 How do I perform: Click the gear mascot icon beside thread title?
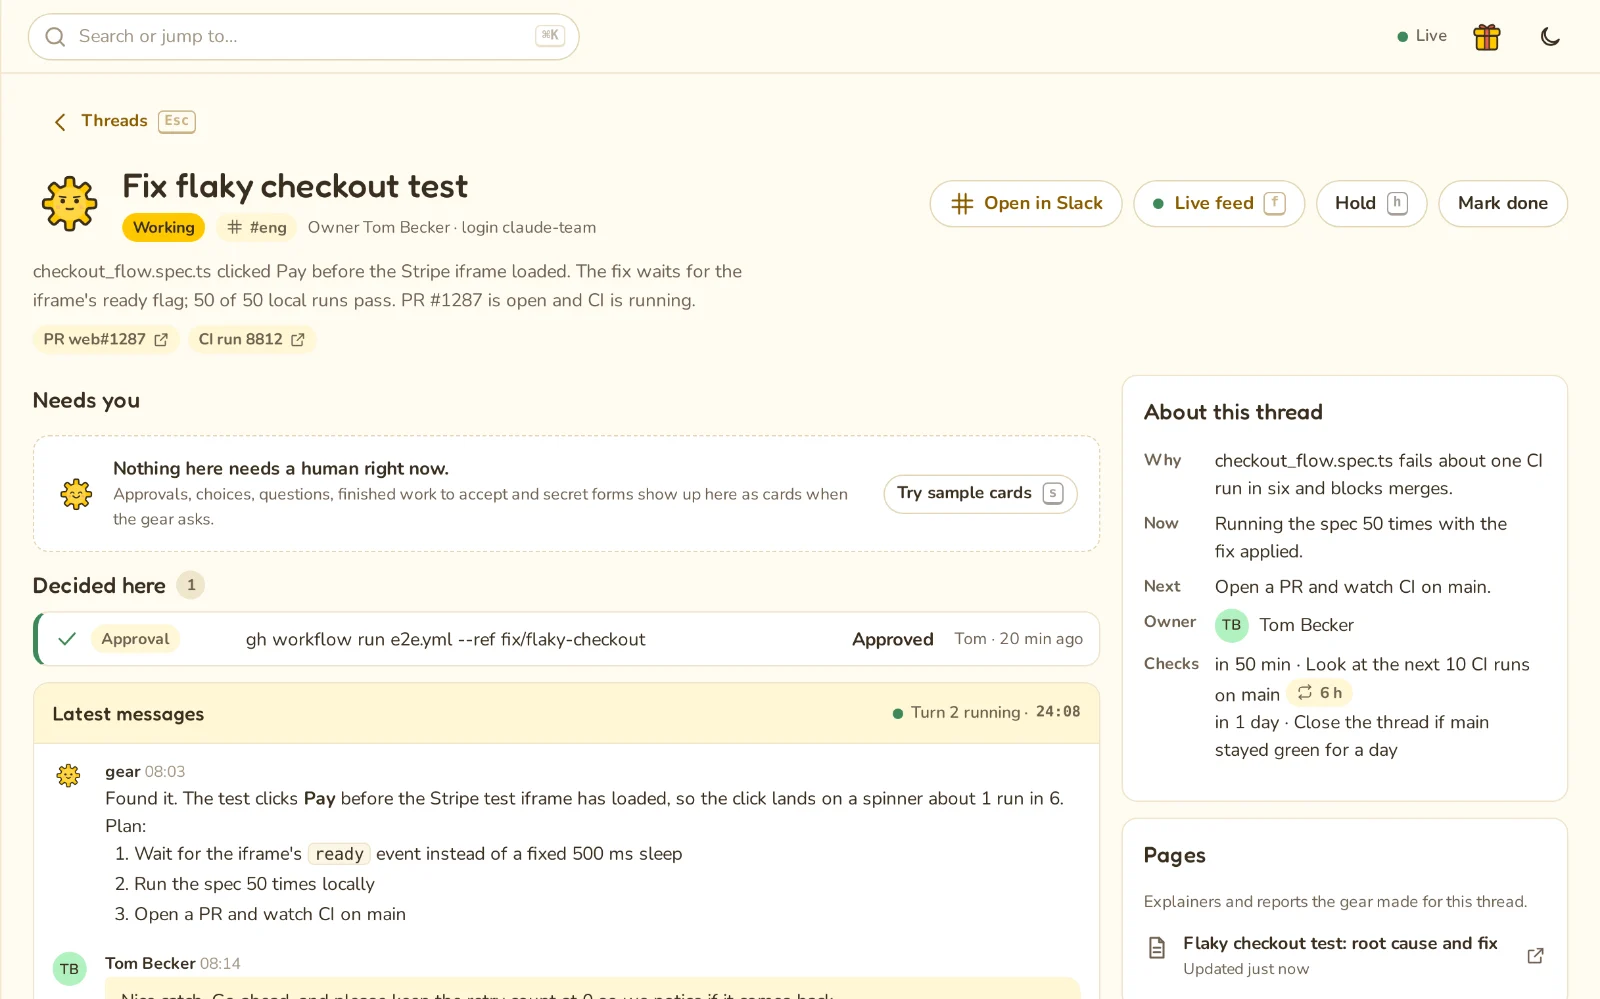pos(69,204)
